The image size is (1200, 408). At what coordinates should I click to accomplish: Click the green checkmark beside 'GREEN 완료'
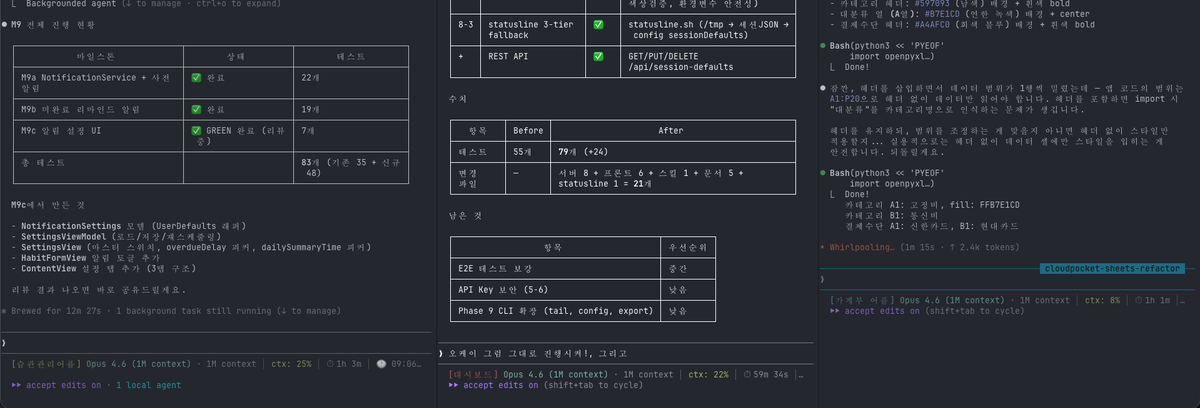[197, 130]
